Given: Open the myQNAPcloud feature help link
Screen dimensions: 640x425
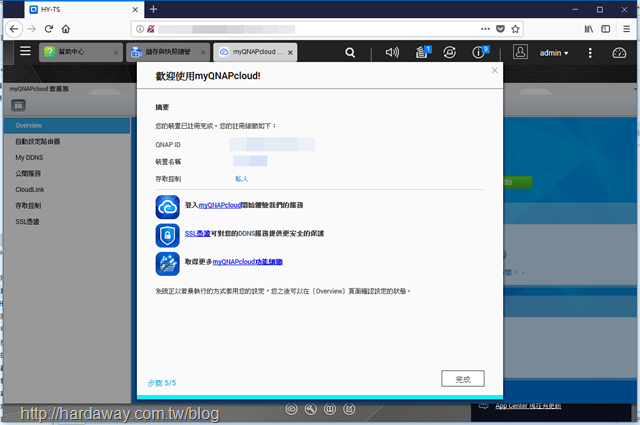Looking at the screenshot, I should [247, 262].
